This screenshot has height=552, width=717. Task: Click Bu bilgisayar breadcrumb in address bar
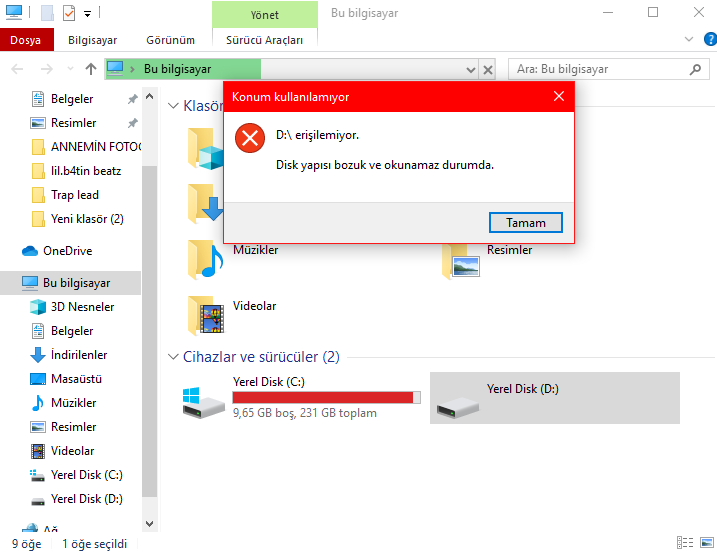(x=178, y=69)
